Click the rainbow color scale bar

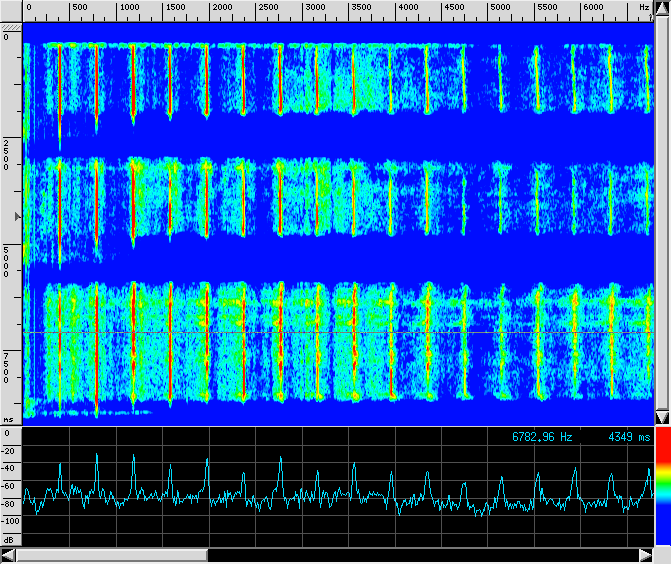pos(661,488)
